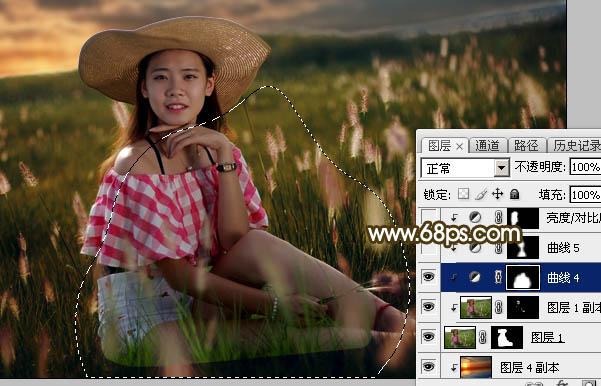Enable lock image pixels brush icon
The width and height of the screenshot is (601, 386).
[x=481, y=194]
